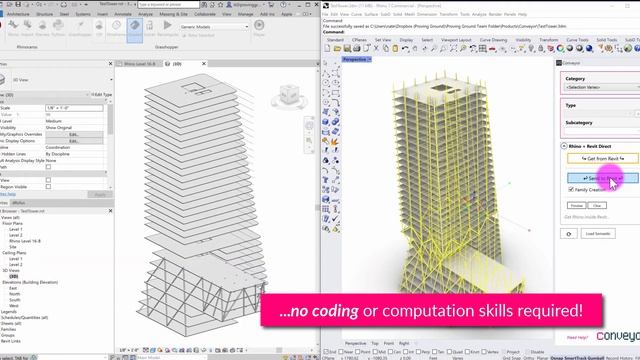Switch to Top viewport tab at bottom
Image resolution: width=640 pixels, height=360 pixels.
click(375, 343)
